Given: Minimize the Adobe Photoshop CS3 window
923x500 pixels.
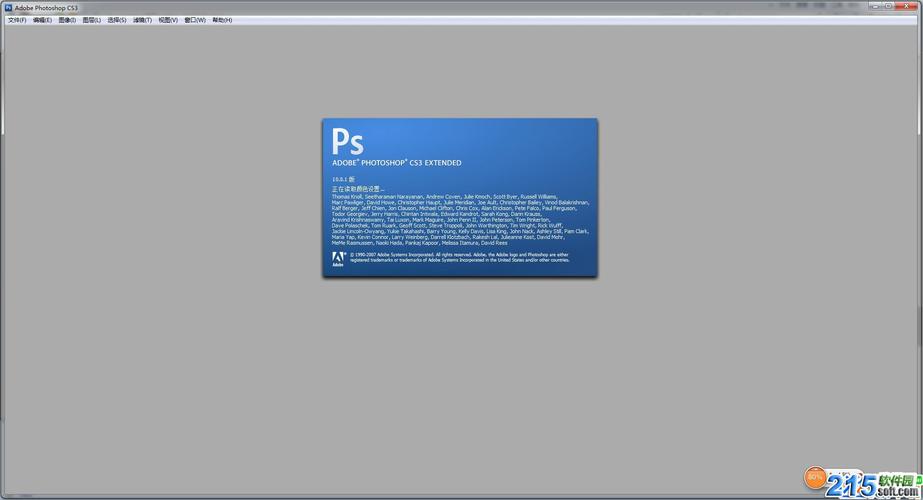Looking at the screenshot, I should click(x=876, y=5).
